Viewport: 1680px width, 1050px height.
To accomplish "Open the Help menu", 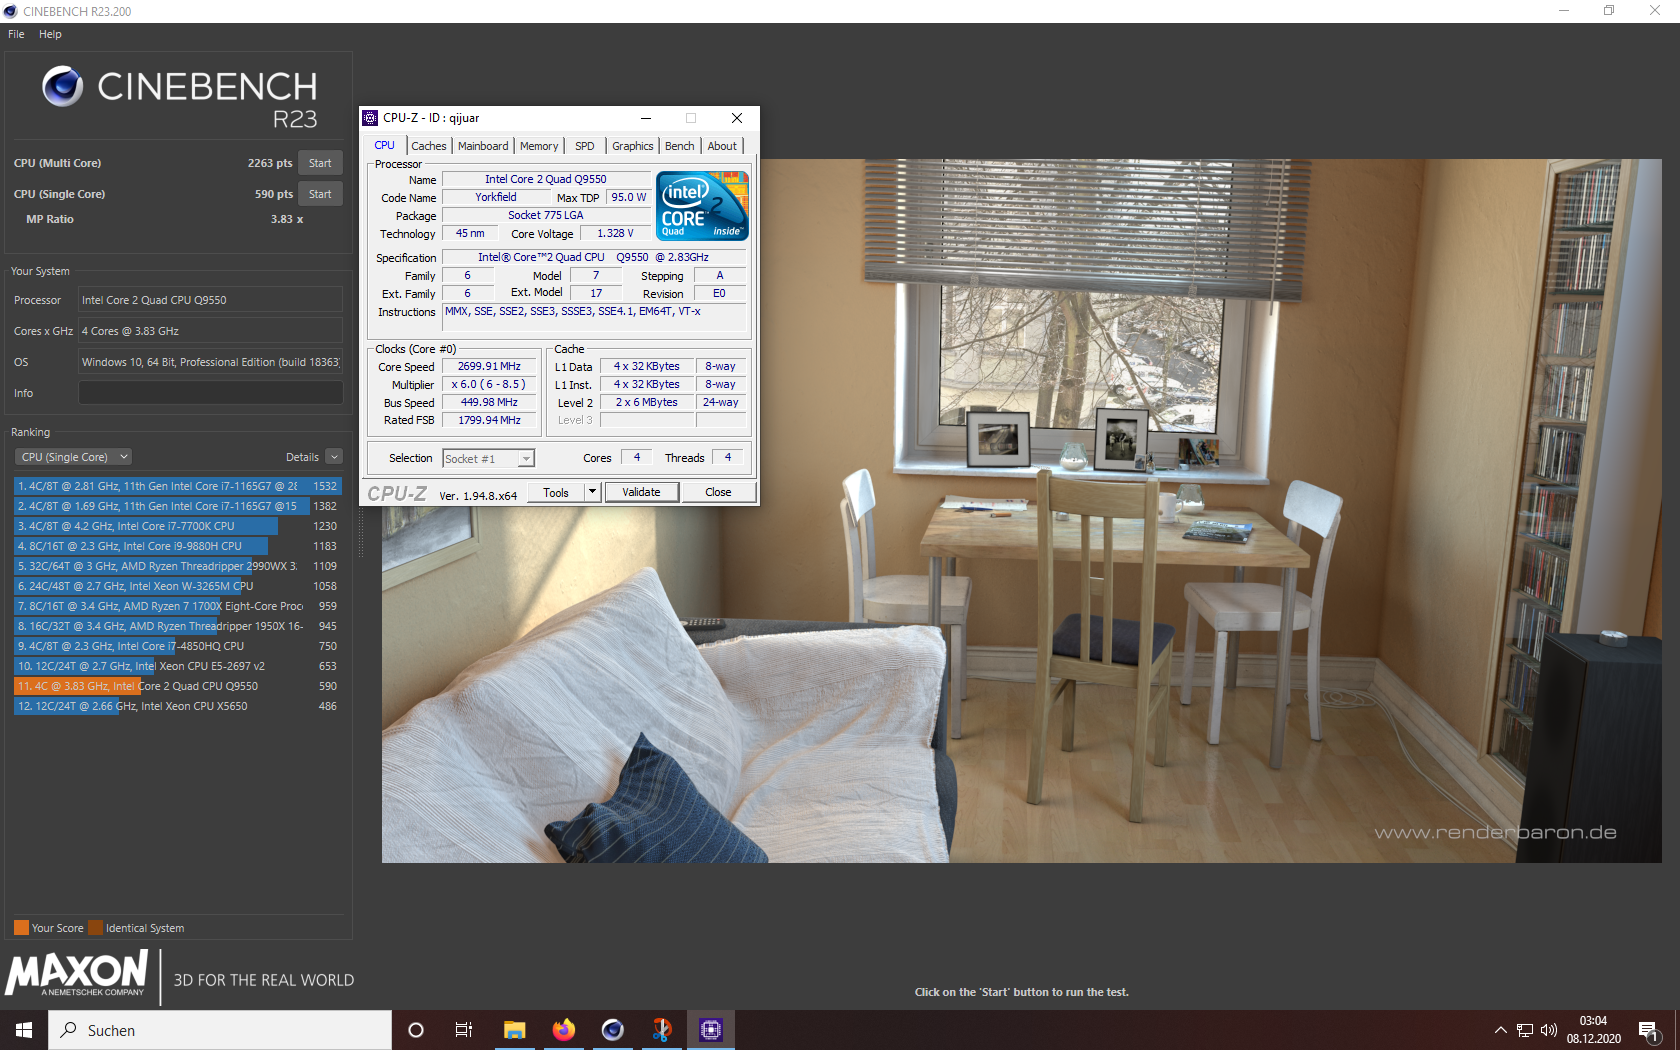I will coord(50,34).
